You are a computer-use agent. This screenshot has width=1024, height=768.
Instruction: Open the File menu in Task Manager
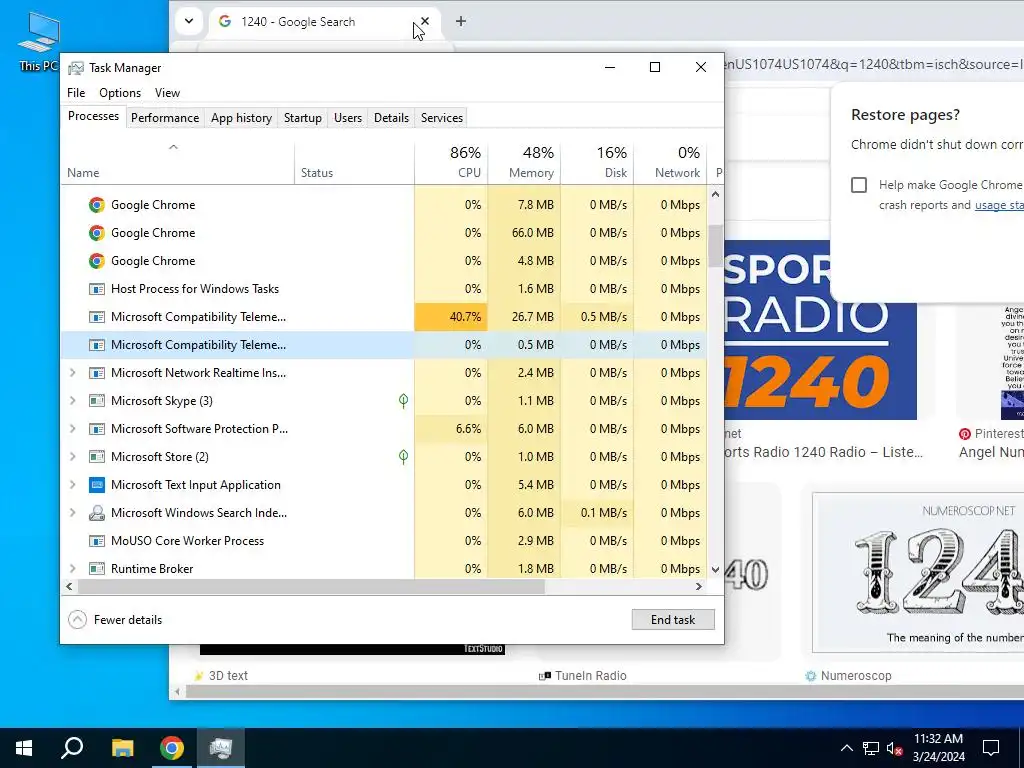(x=76, y=93)
